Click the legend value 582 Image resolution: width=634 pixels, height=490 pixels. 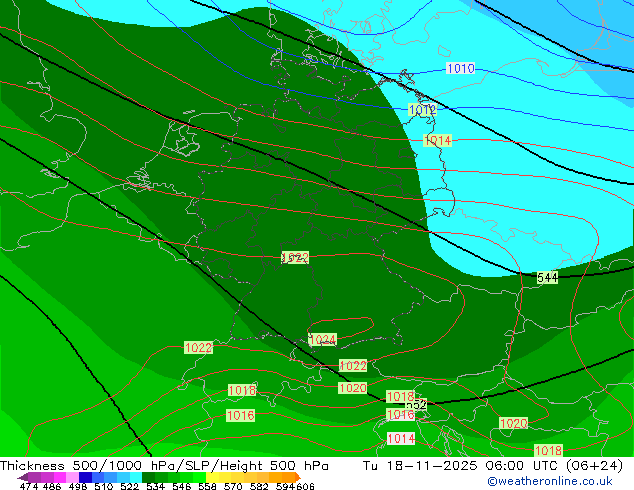coord(259,486)
